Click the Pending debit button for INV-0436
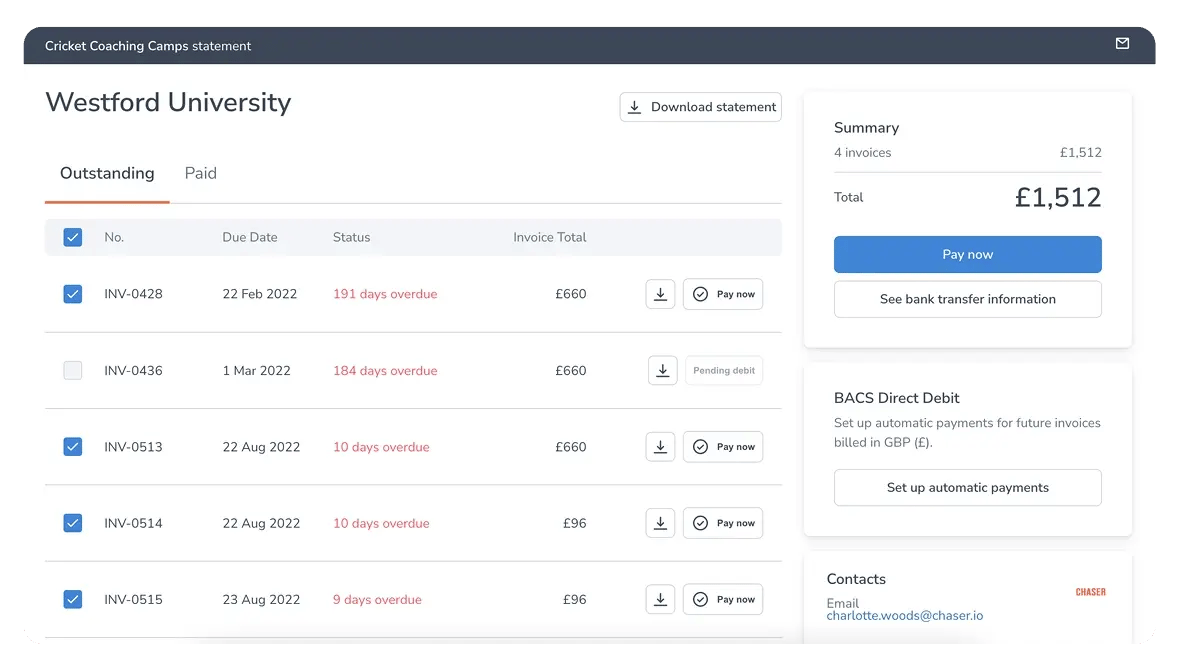The image size is (1179, 671). click(723, 370)
